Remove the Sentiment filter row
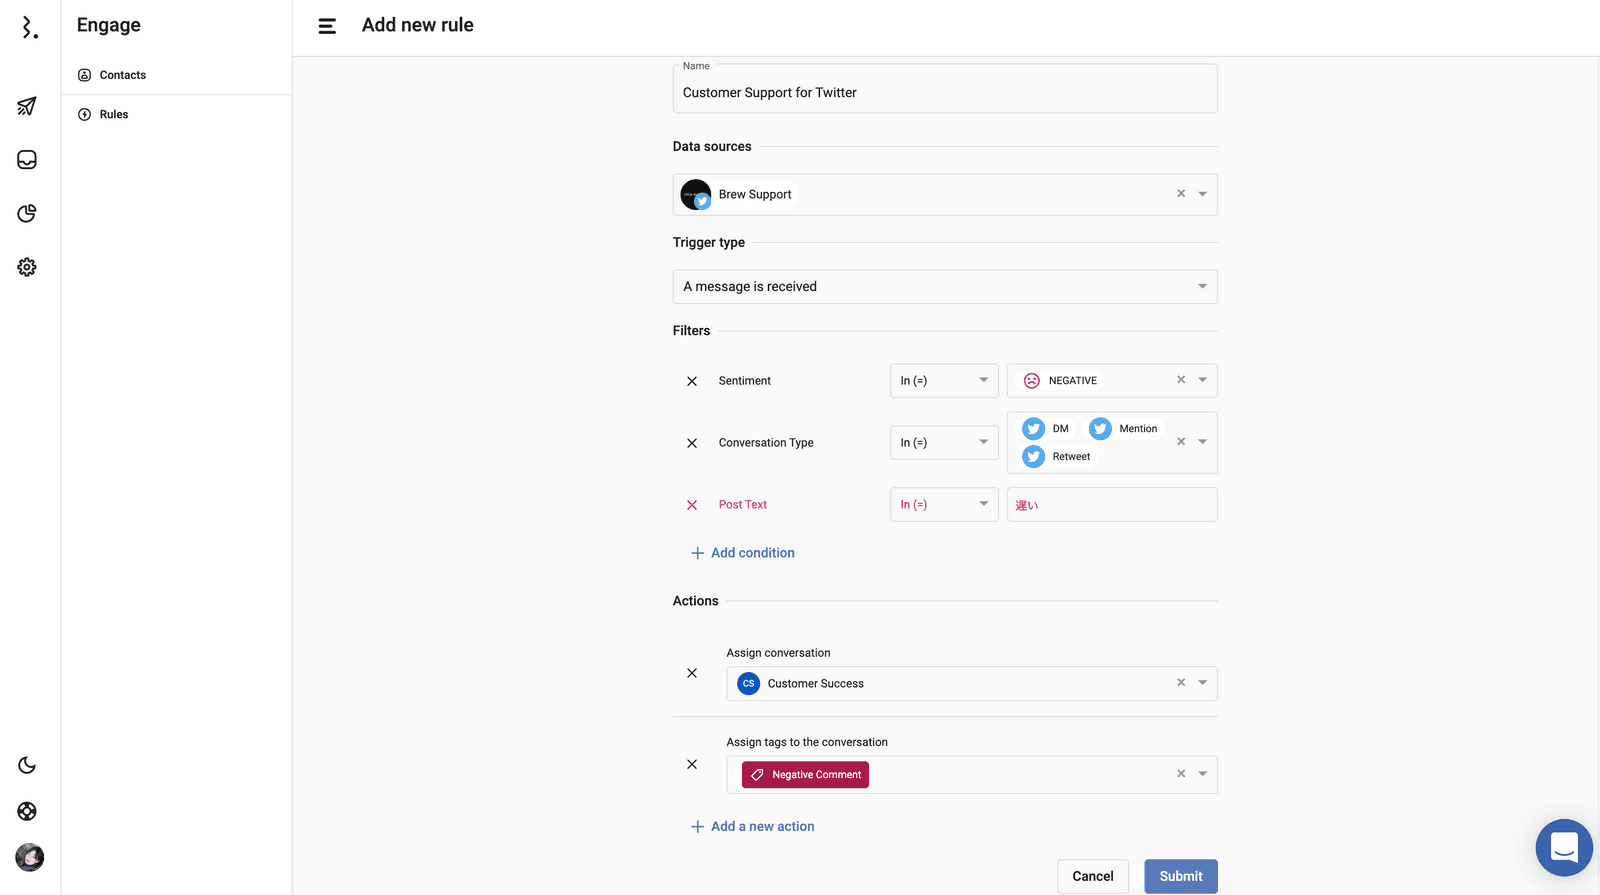Viewport: 1600px width, 895px height. (x=692, y=381)
